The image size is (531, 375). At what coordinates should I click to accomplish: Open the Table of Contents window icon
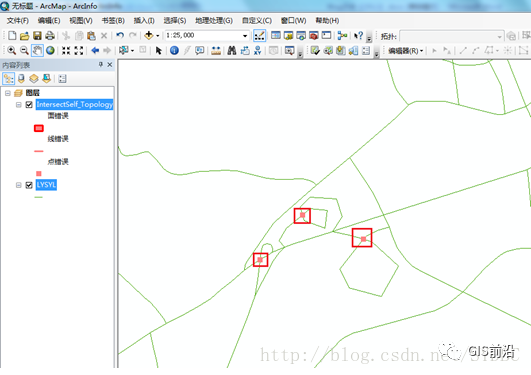tap(276, 35)
